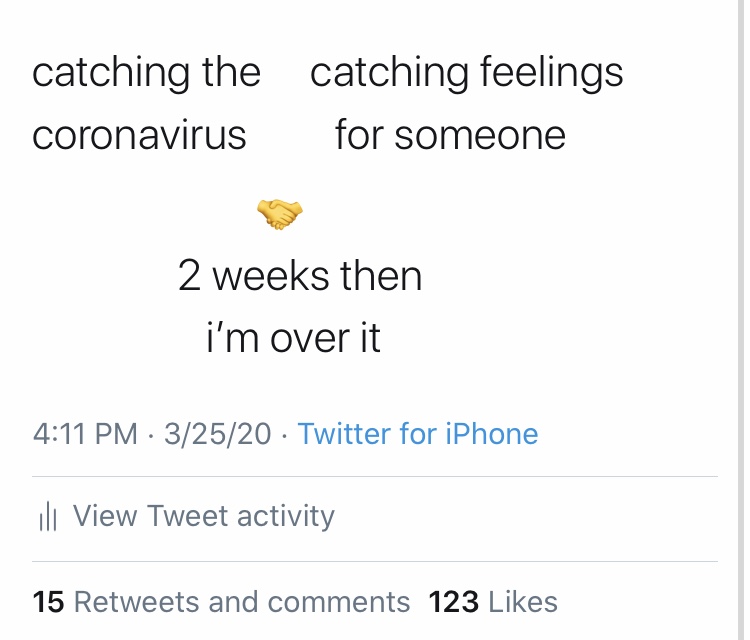Tap the "for someone" text
Image resolution: width=750 pixels, height=640 pixels.
point(450,135)
